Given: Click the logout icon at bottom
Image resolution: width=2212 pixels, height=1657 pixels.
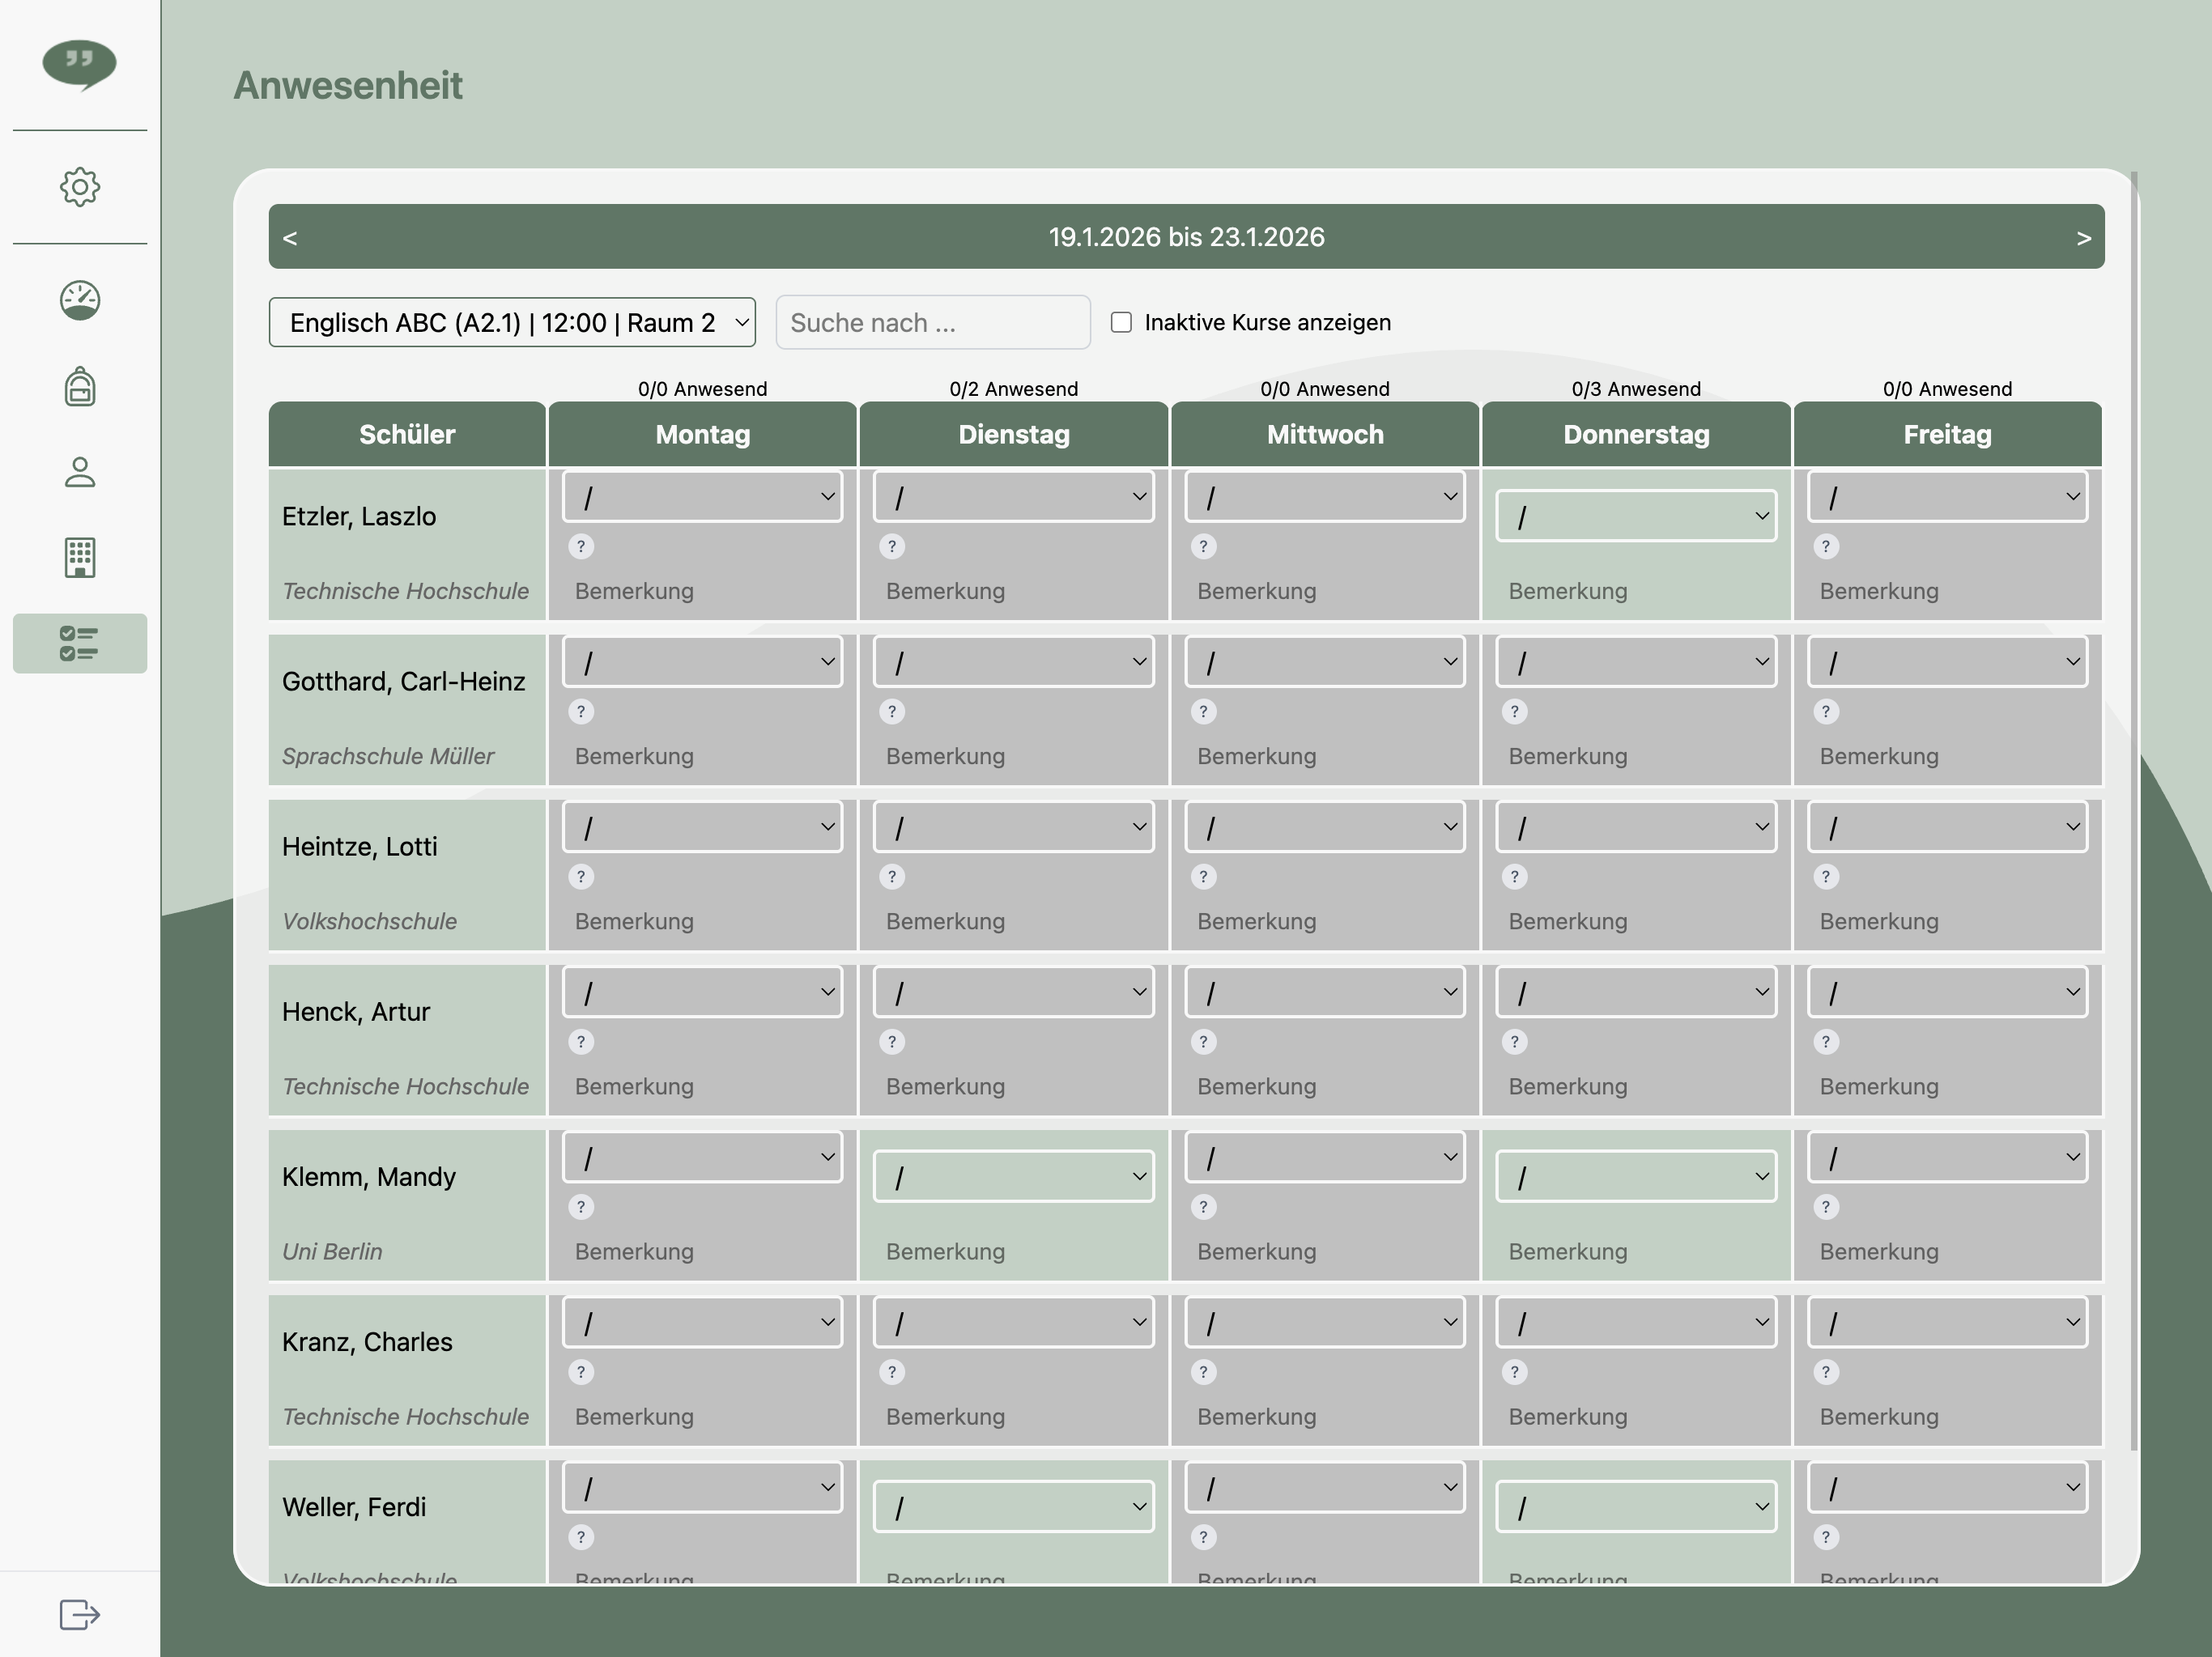Looking at the screenshot, I should coord(80,1614).
